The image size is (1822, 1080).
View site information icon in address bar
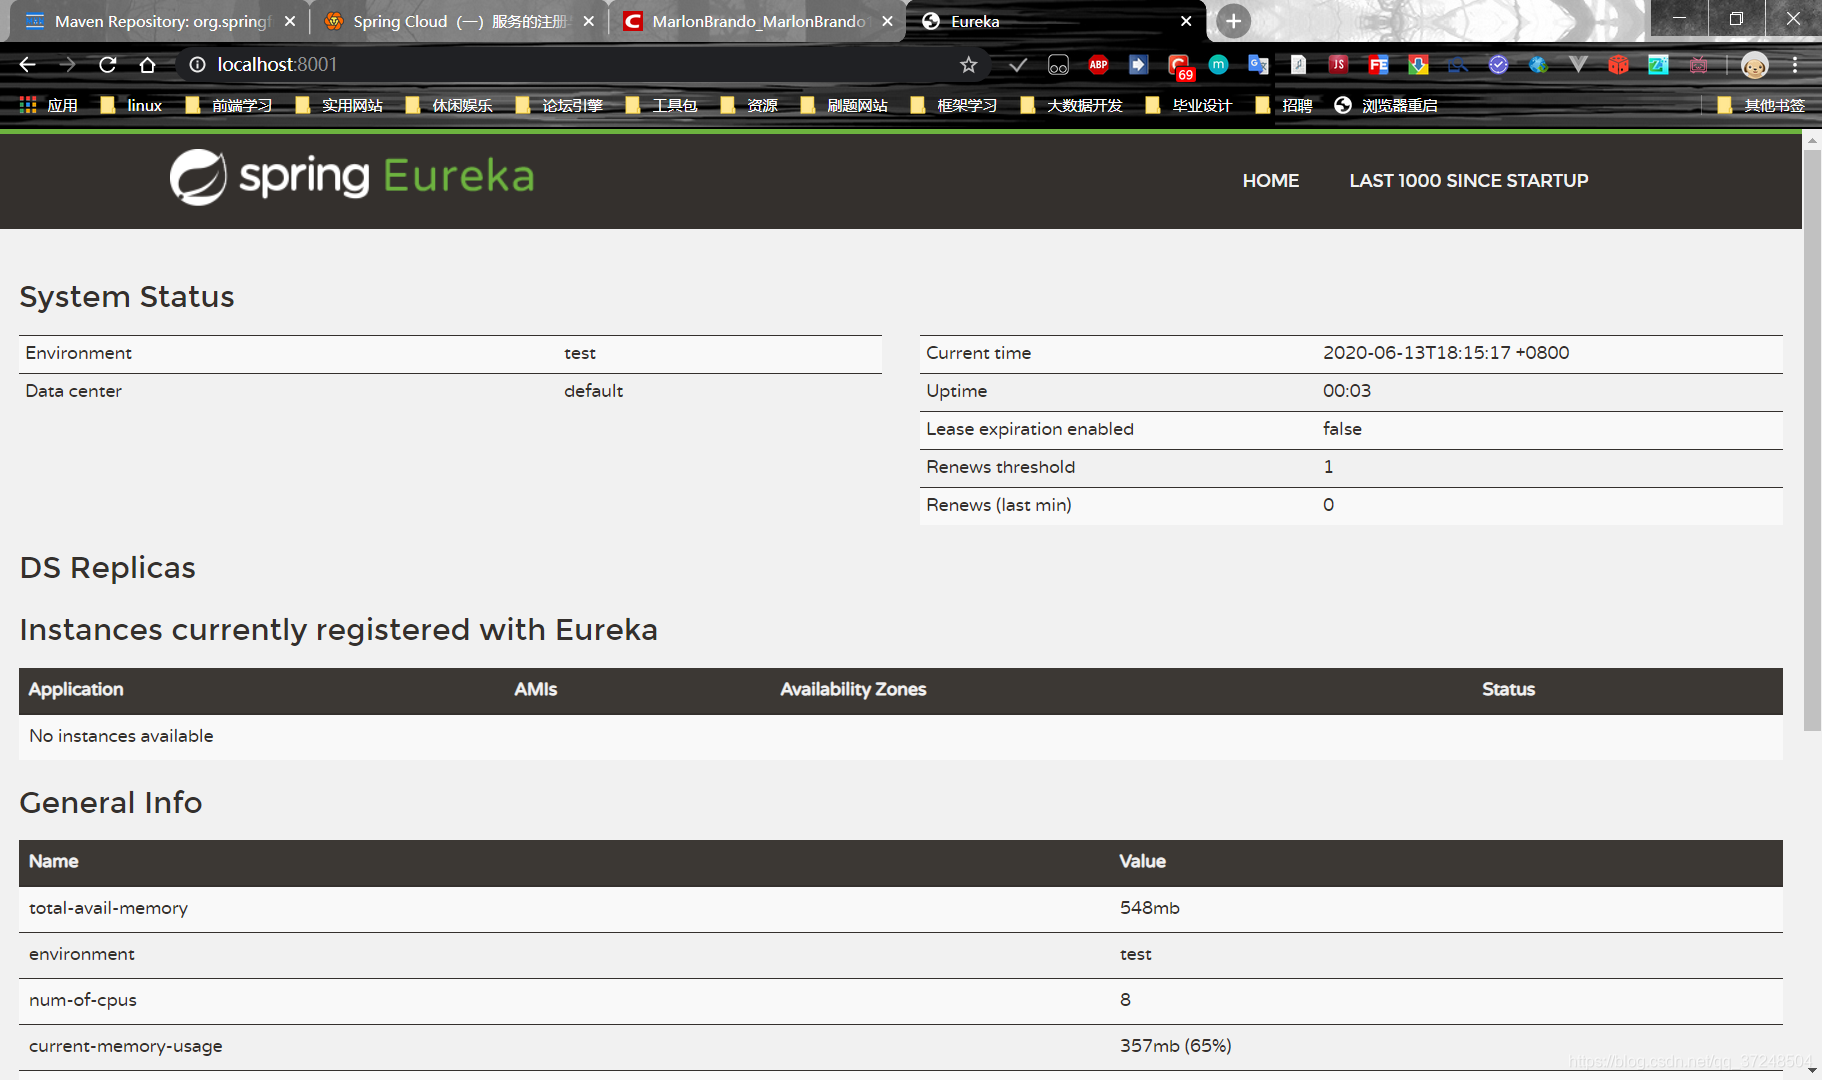(x=197, y=65)
